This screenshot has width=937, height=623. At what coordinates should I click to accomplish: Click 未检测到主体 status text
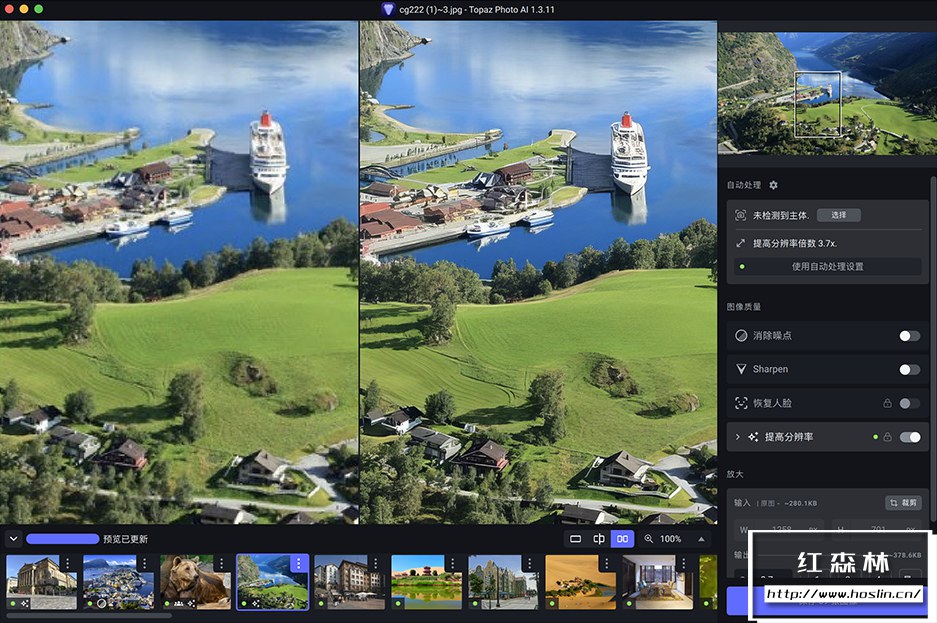pos(781,215)
